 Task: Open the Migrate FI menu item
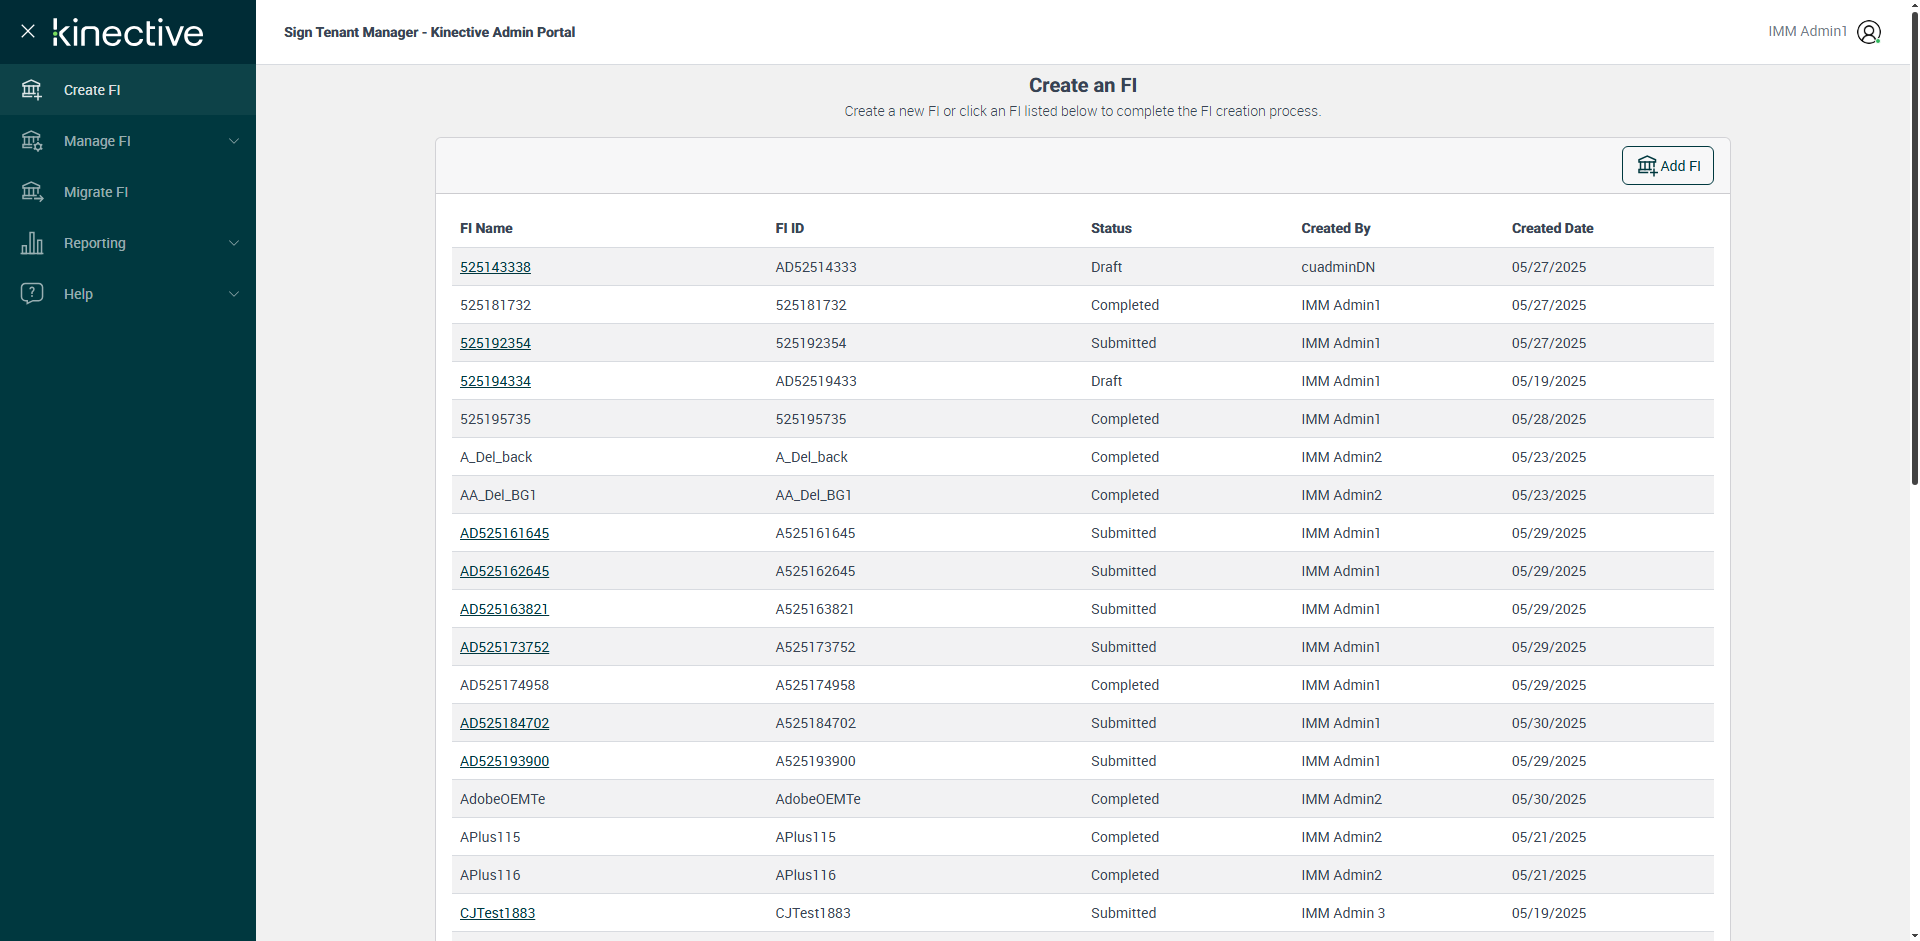(x=96, y=192)
